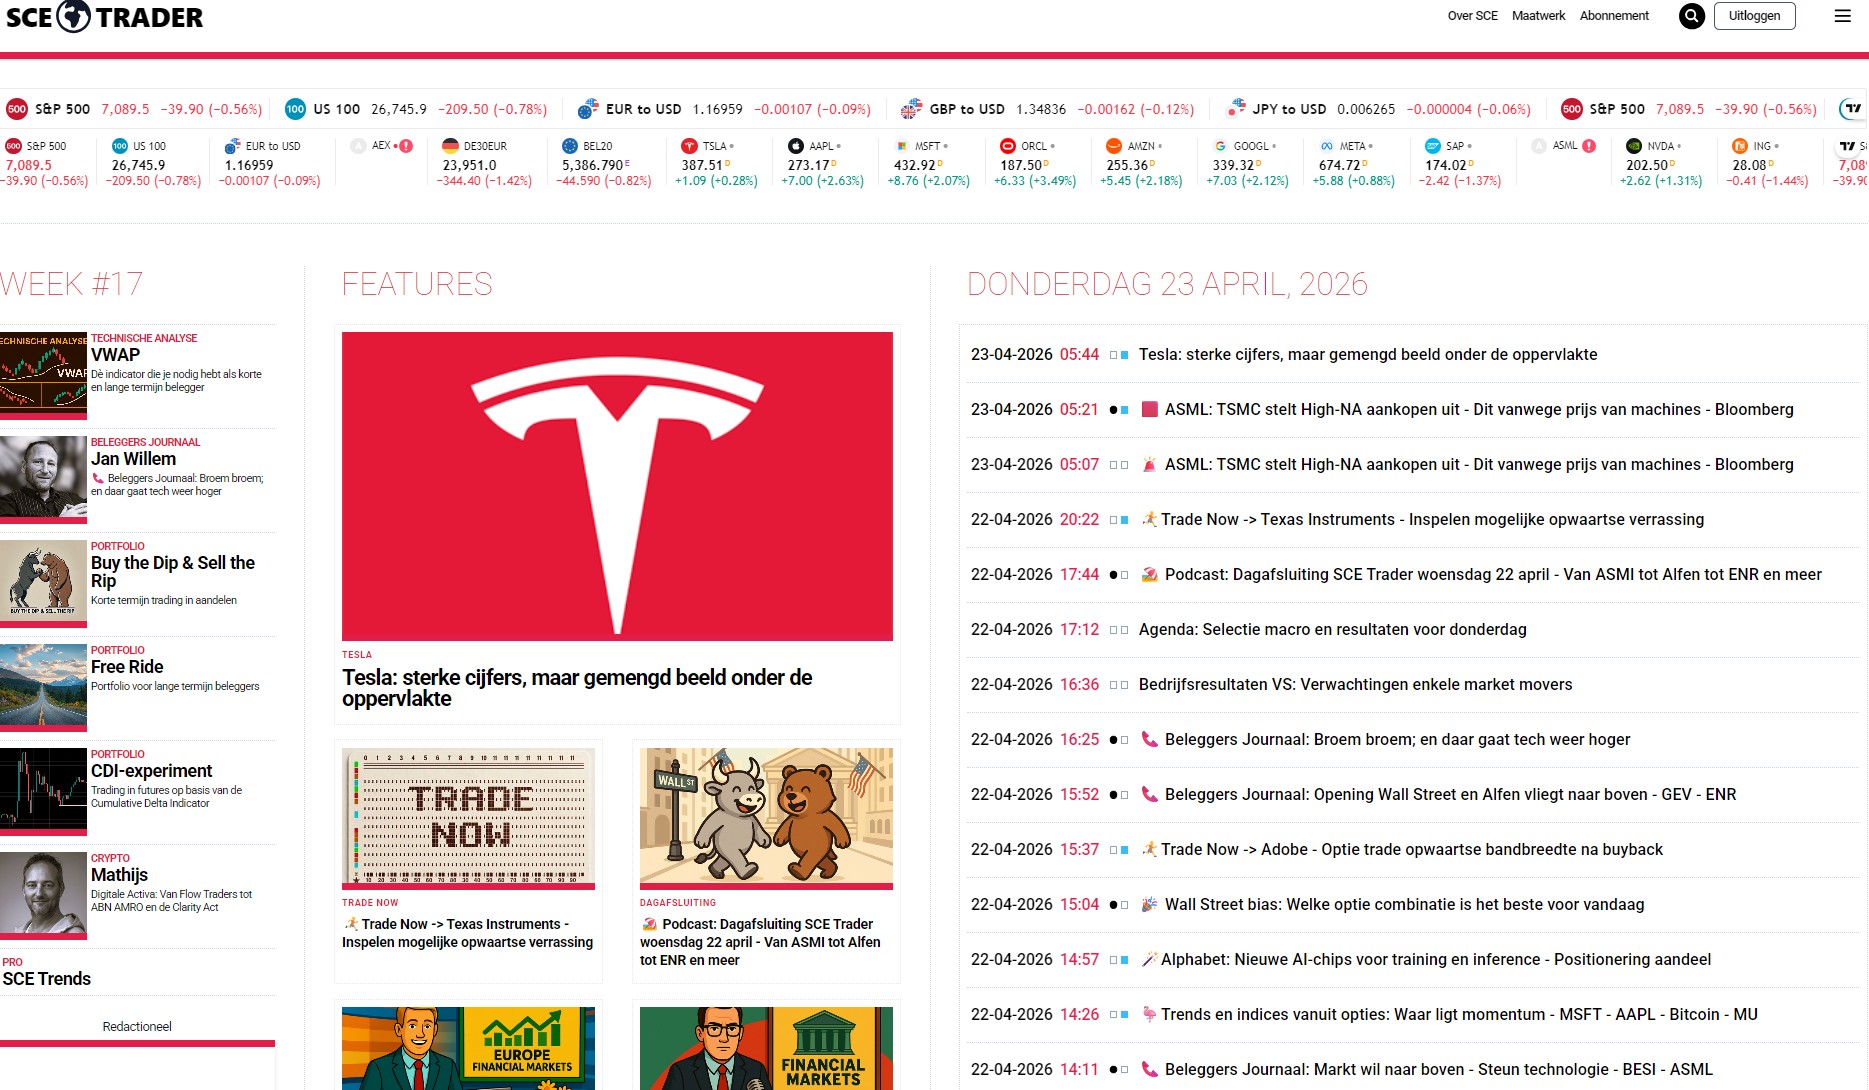The image size is (1869, 1090).
Task: Click the 23-04-2026 05:44 timestamp
Action: click(1035, 354)
